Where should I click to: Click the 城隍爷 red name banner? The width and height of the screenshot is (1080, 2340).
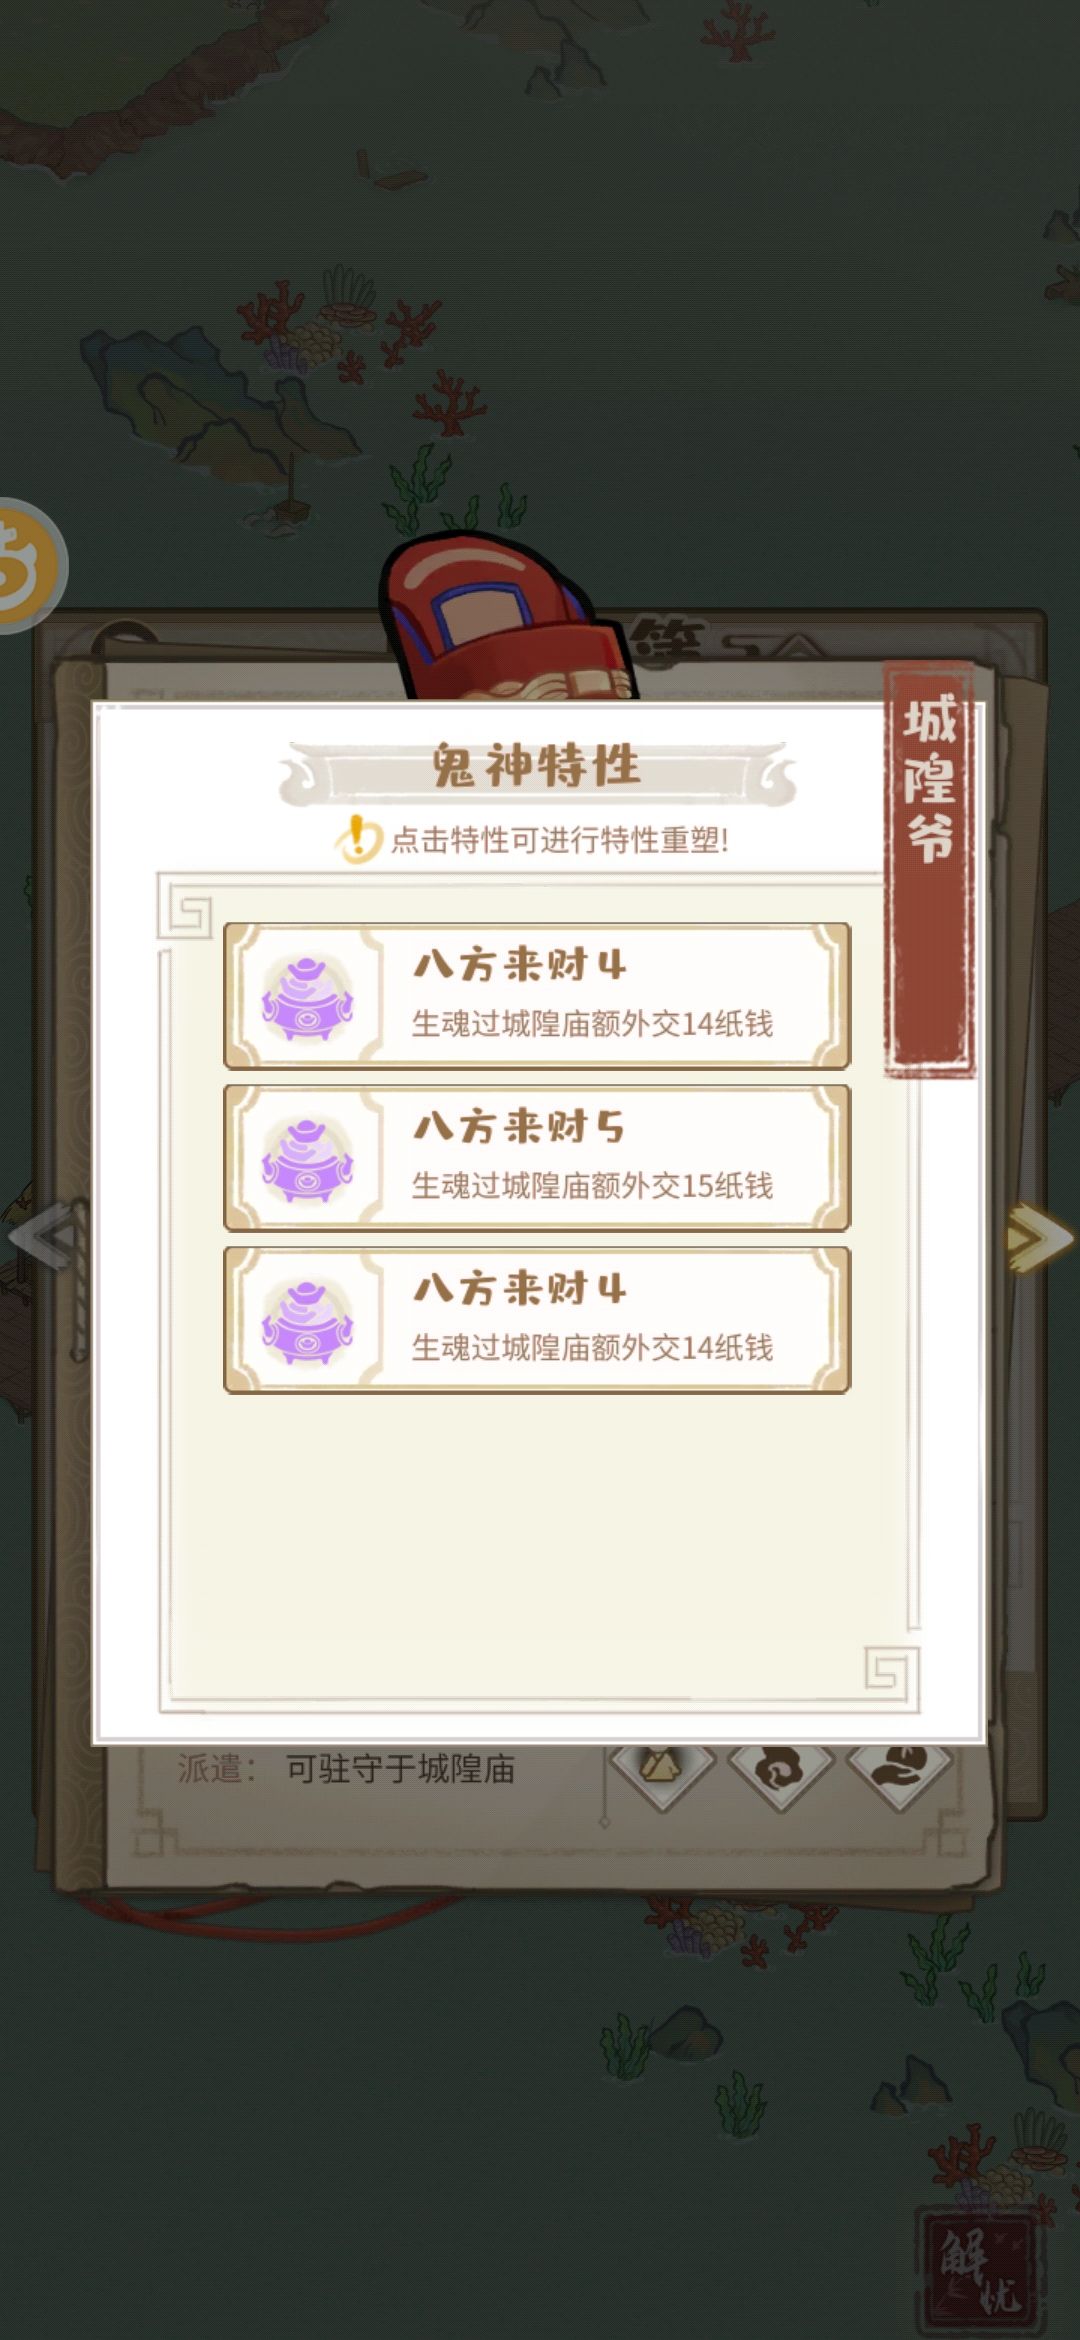click(x=929, y=868)
